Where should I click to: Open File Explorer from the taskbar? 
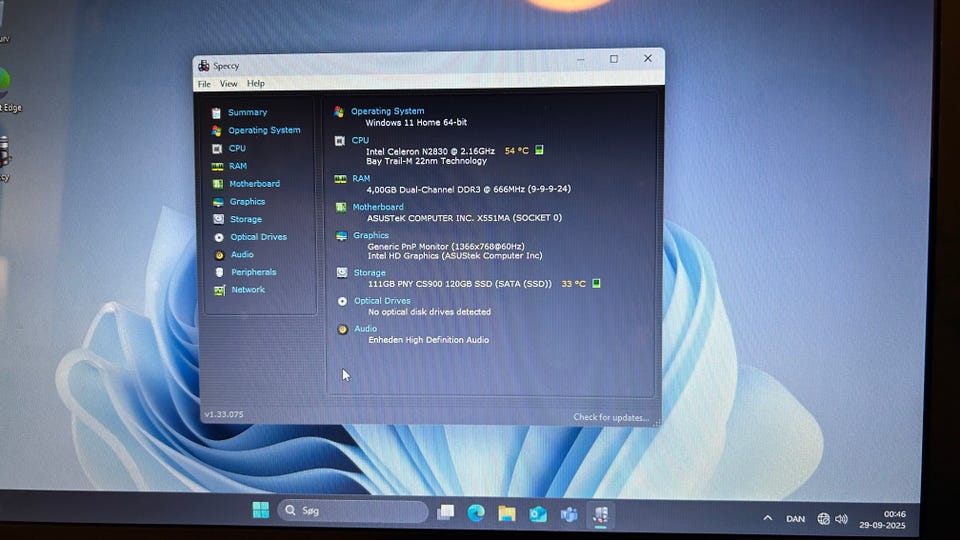click(506, 514)
